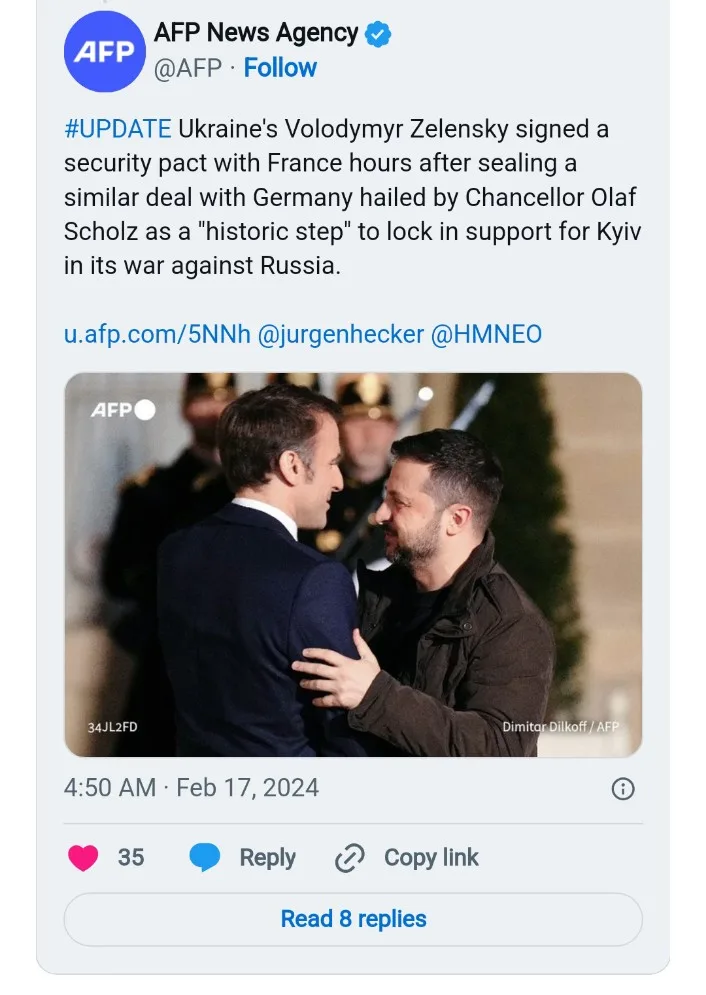Click the 4:50 AM Feb 17, 2024 timestamp
Image resolution: width=706 pixels, height=995 pixels.
click(x=191, y=788)
